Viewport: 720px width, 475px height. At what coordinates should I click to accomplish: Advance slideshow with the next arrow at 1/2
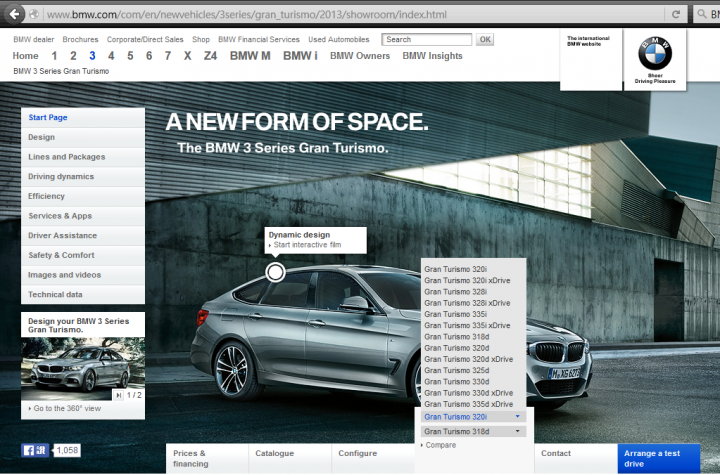118,395
